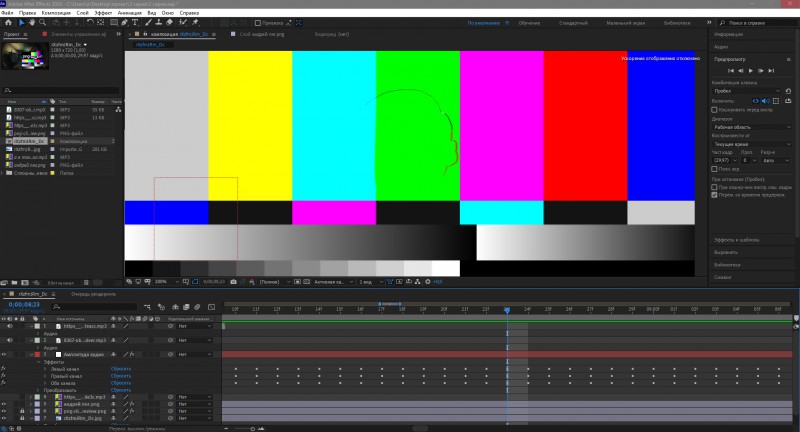Viewport: 800px width, 432px height.
Task: Open the Эффект menu
Action: click(103, 13)
